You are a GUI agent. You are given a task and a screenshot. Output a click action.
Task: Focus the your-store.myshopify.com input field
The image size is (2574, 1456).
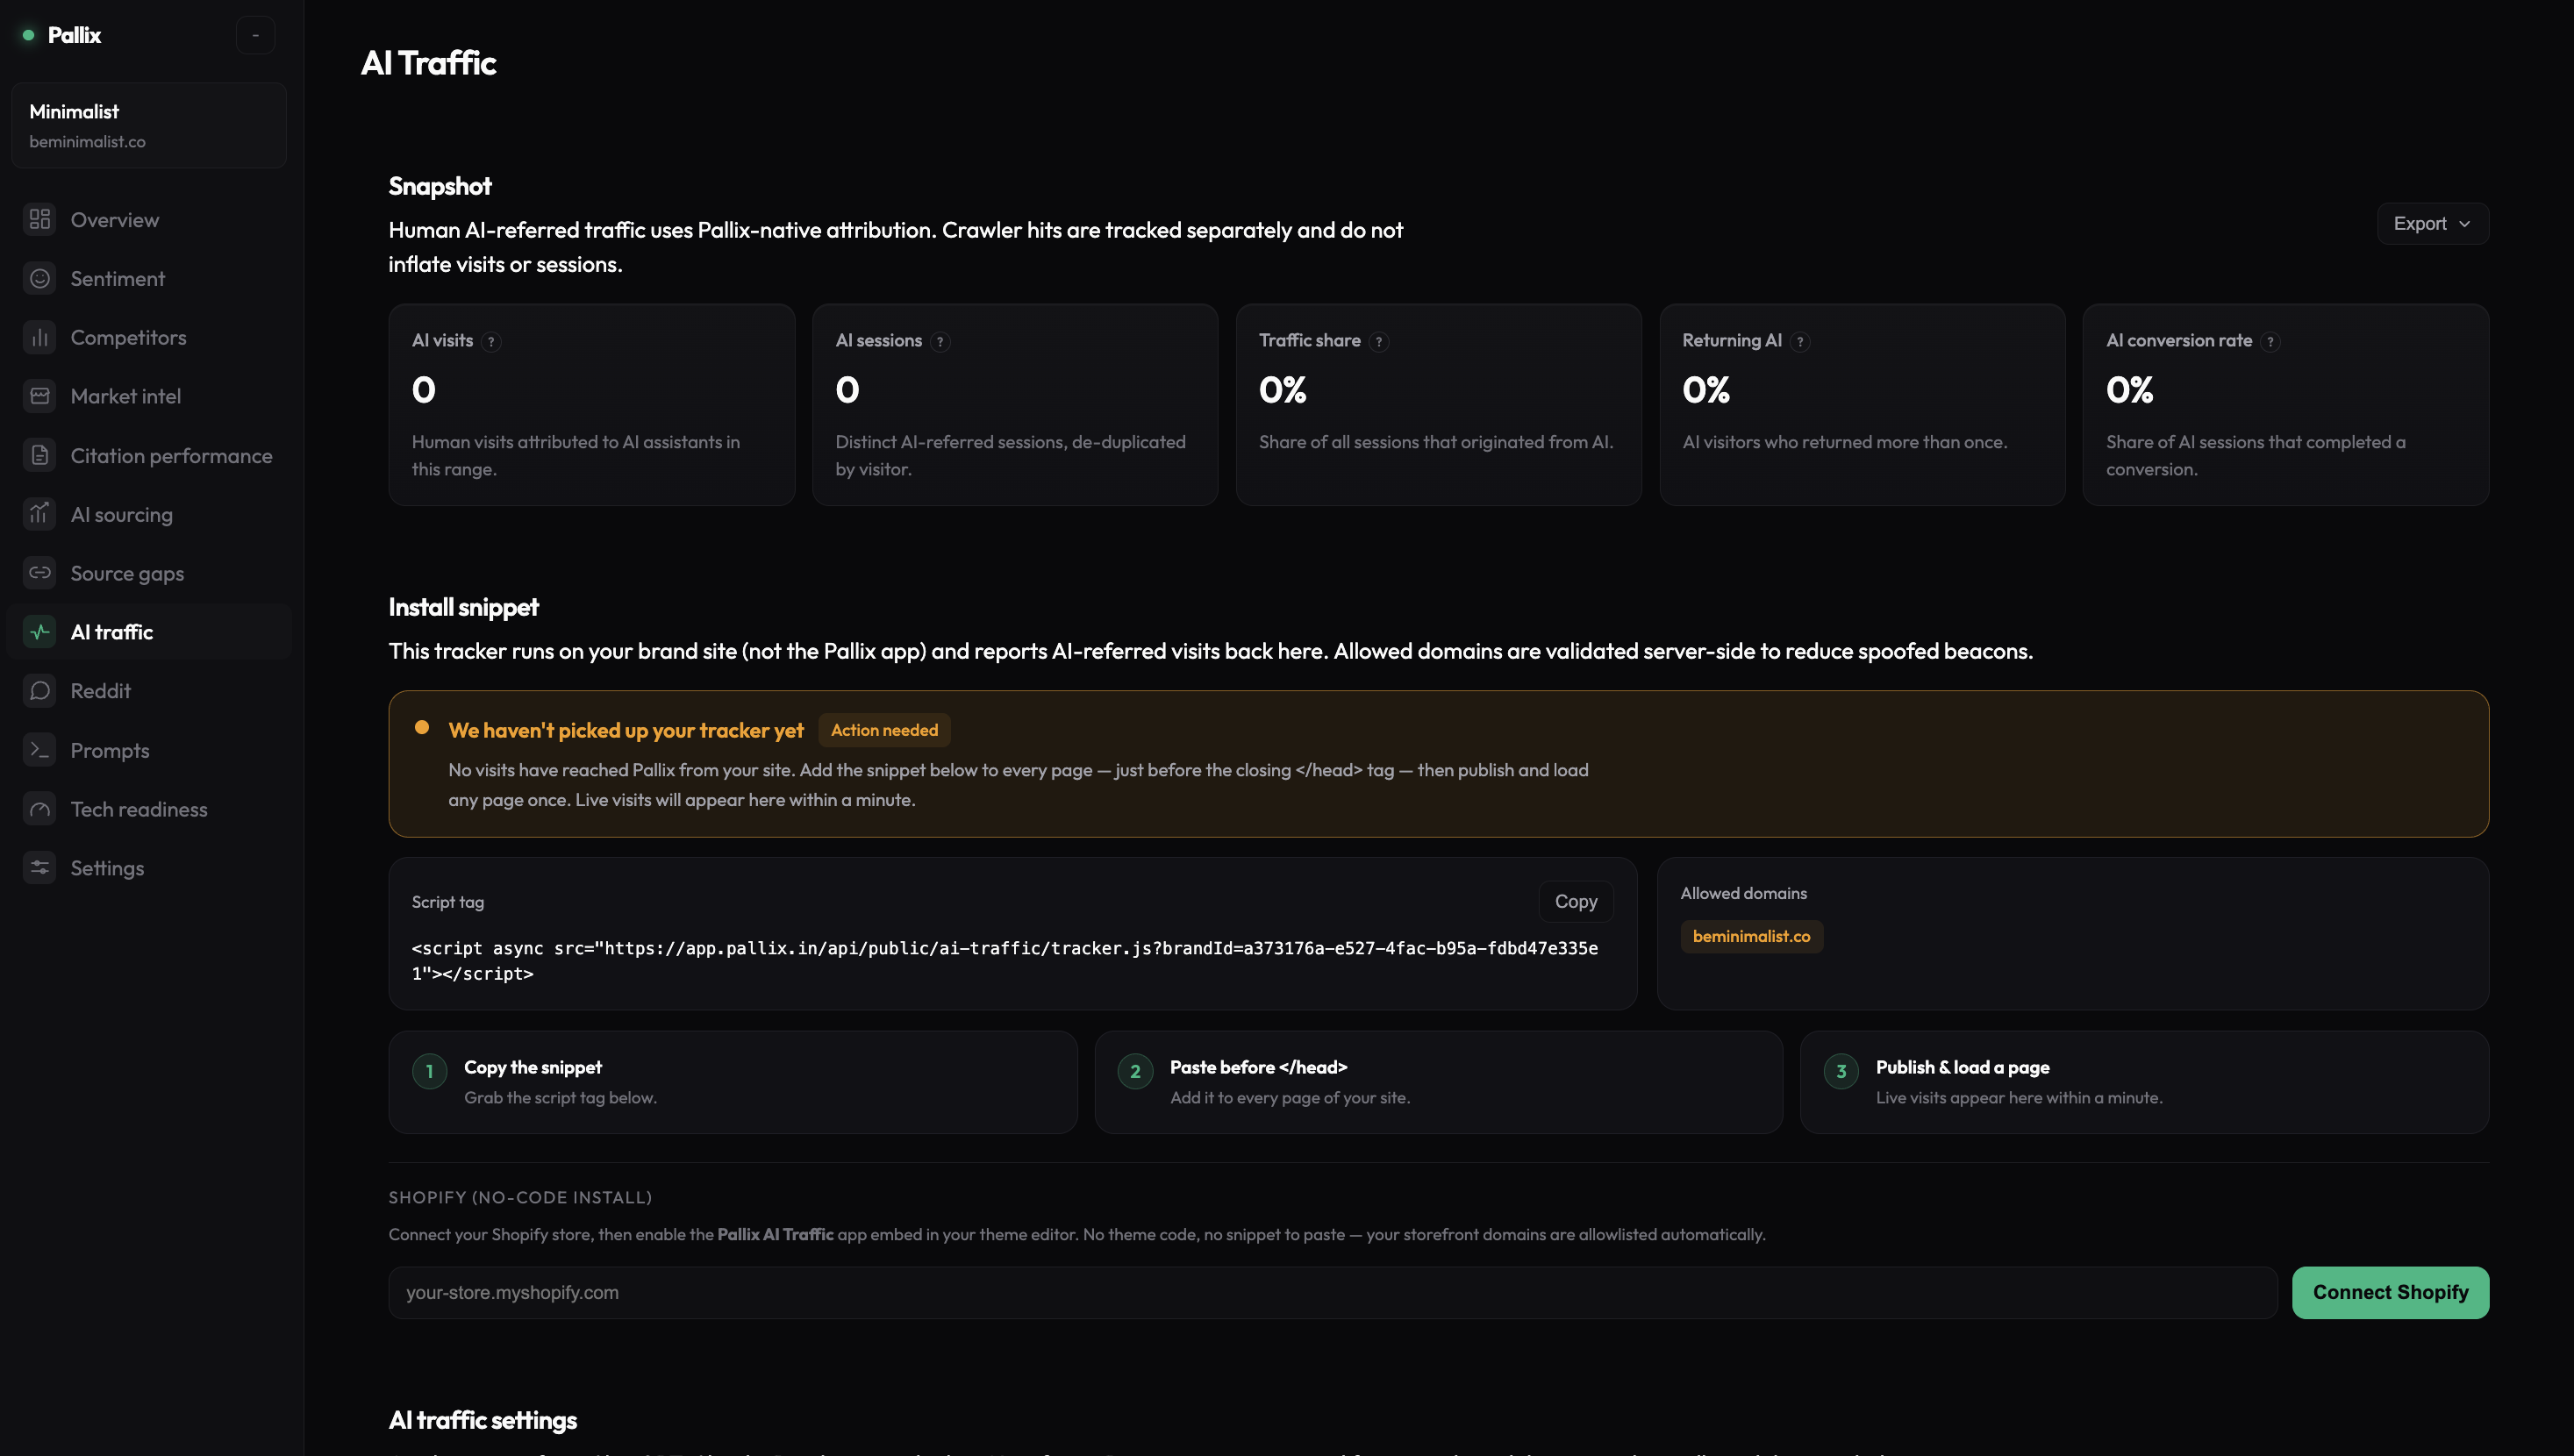(x=1332, y=1292)
